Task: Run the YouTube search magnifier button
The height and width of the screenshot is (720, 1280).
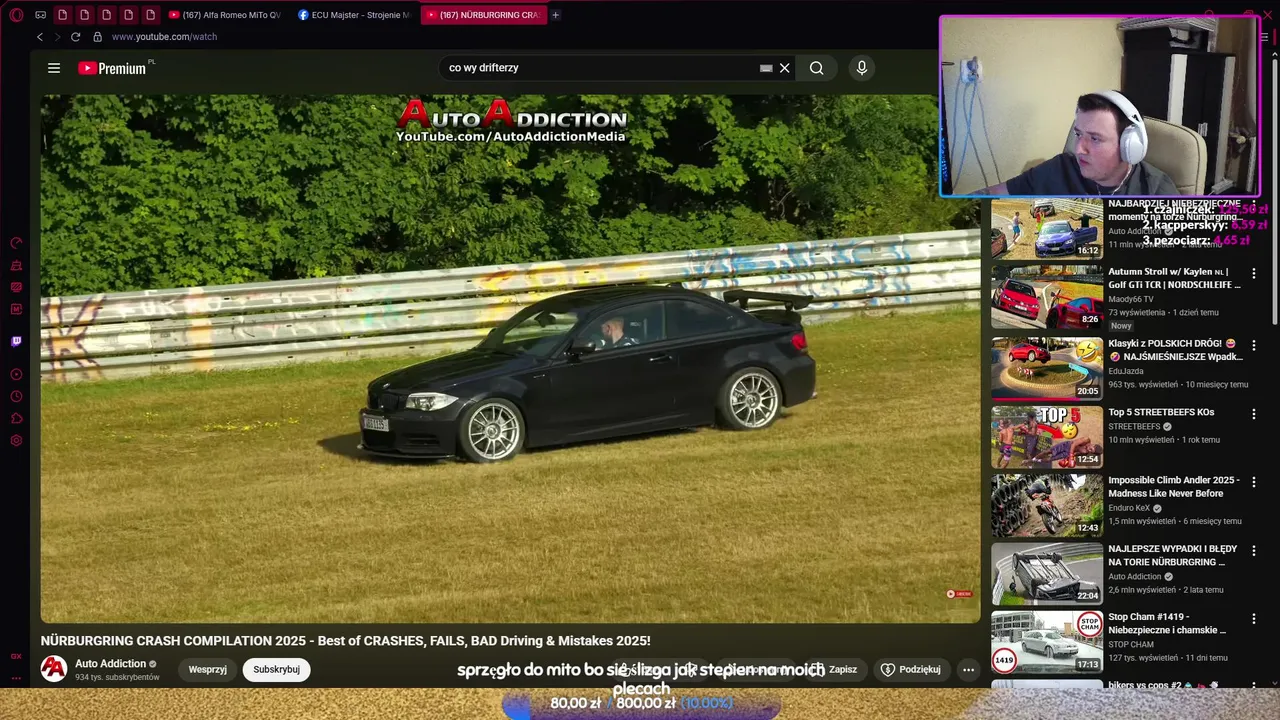Action: (x=817, y=68)
